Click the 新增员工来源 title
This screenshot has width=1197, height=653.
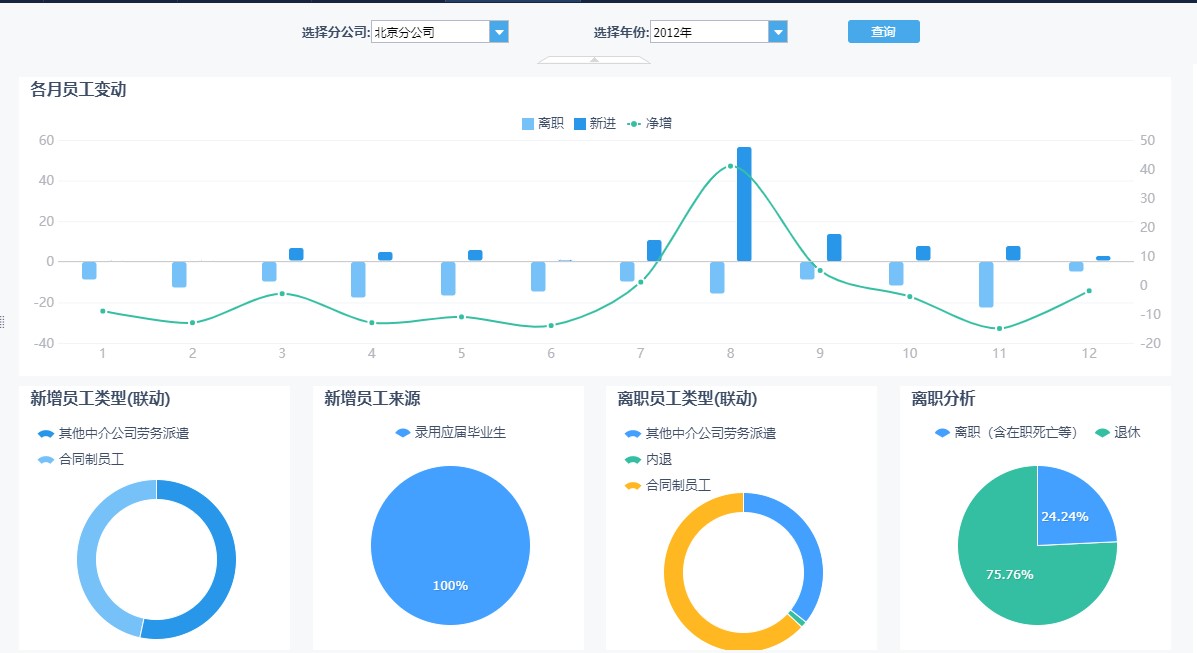[373, 399]
